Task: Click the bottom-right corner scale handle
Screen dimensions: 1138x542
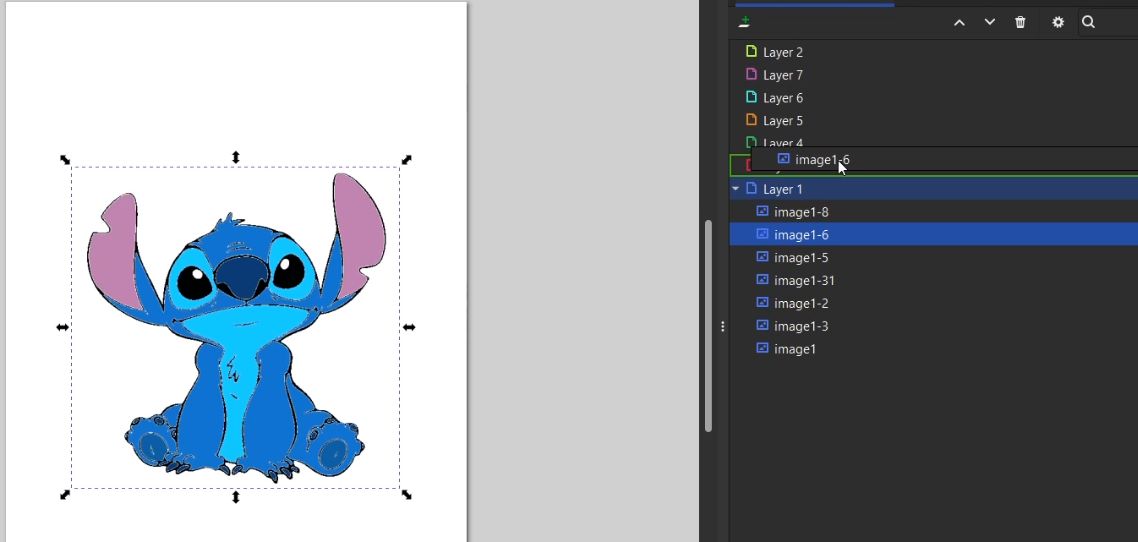Action: pos(406,494)
